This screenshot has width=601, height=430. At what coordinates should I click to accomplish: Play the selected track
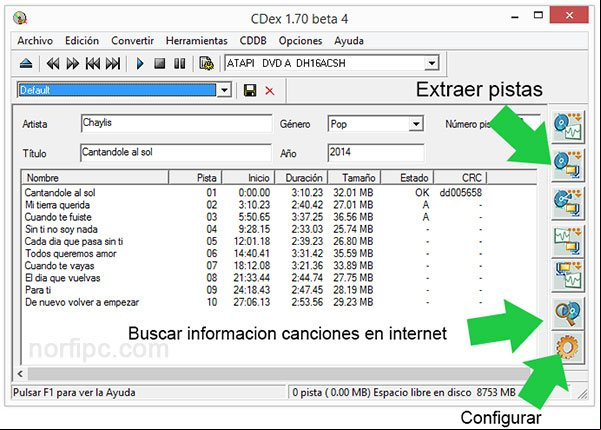140,64
